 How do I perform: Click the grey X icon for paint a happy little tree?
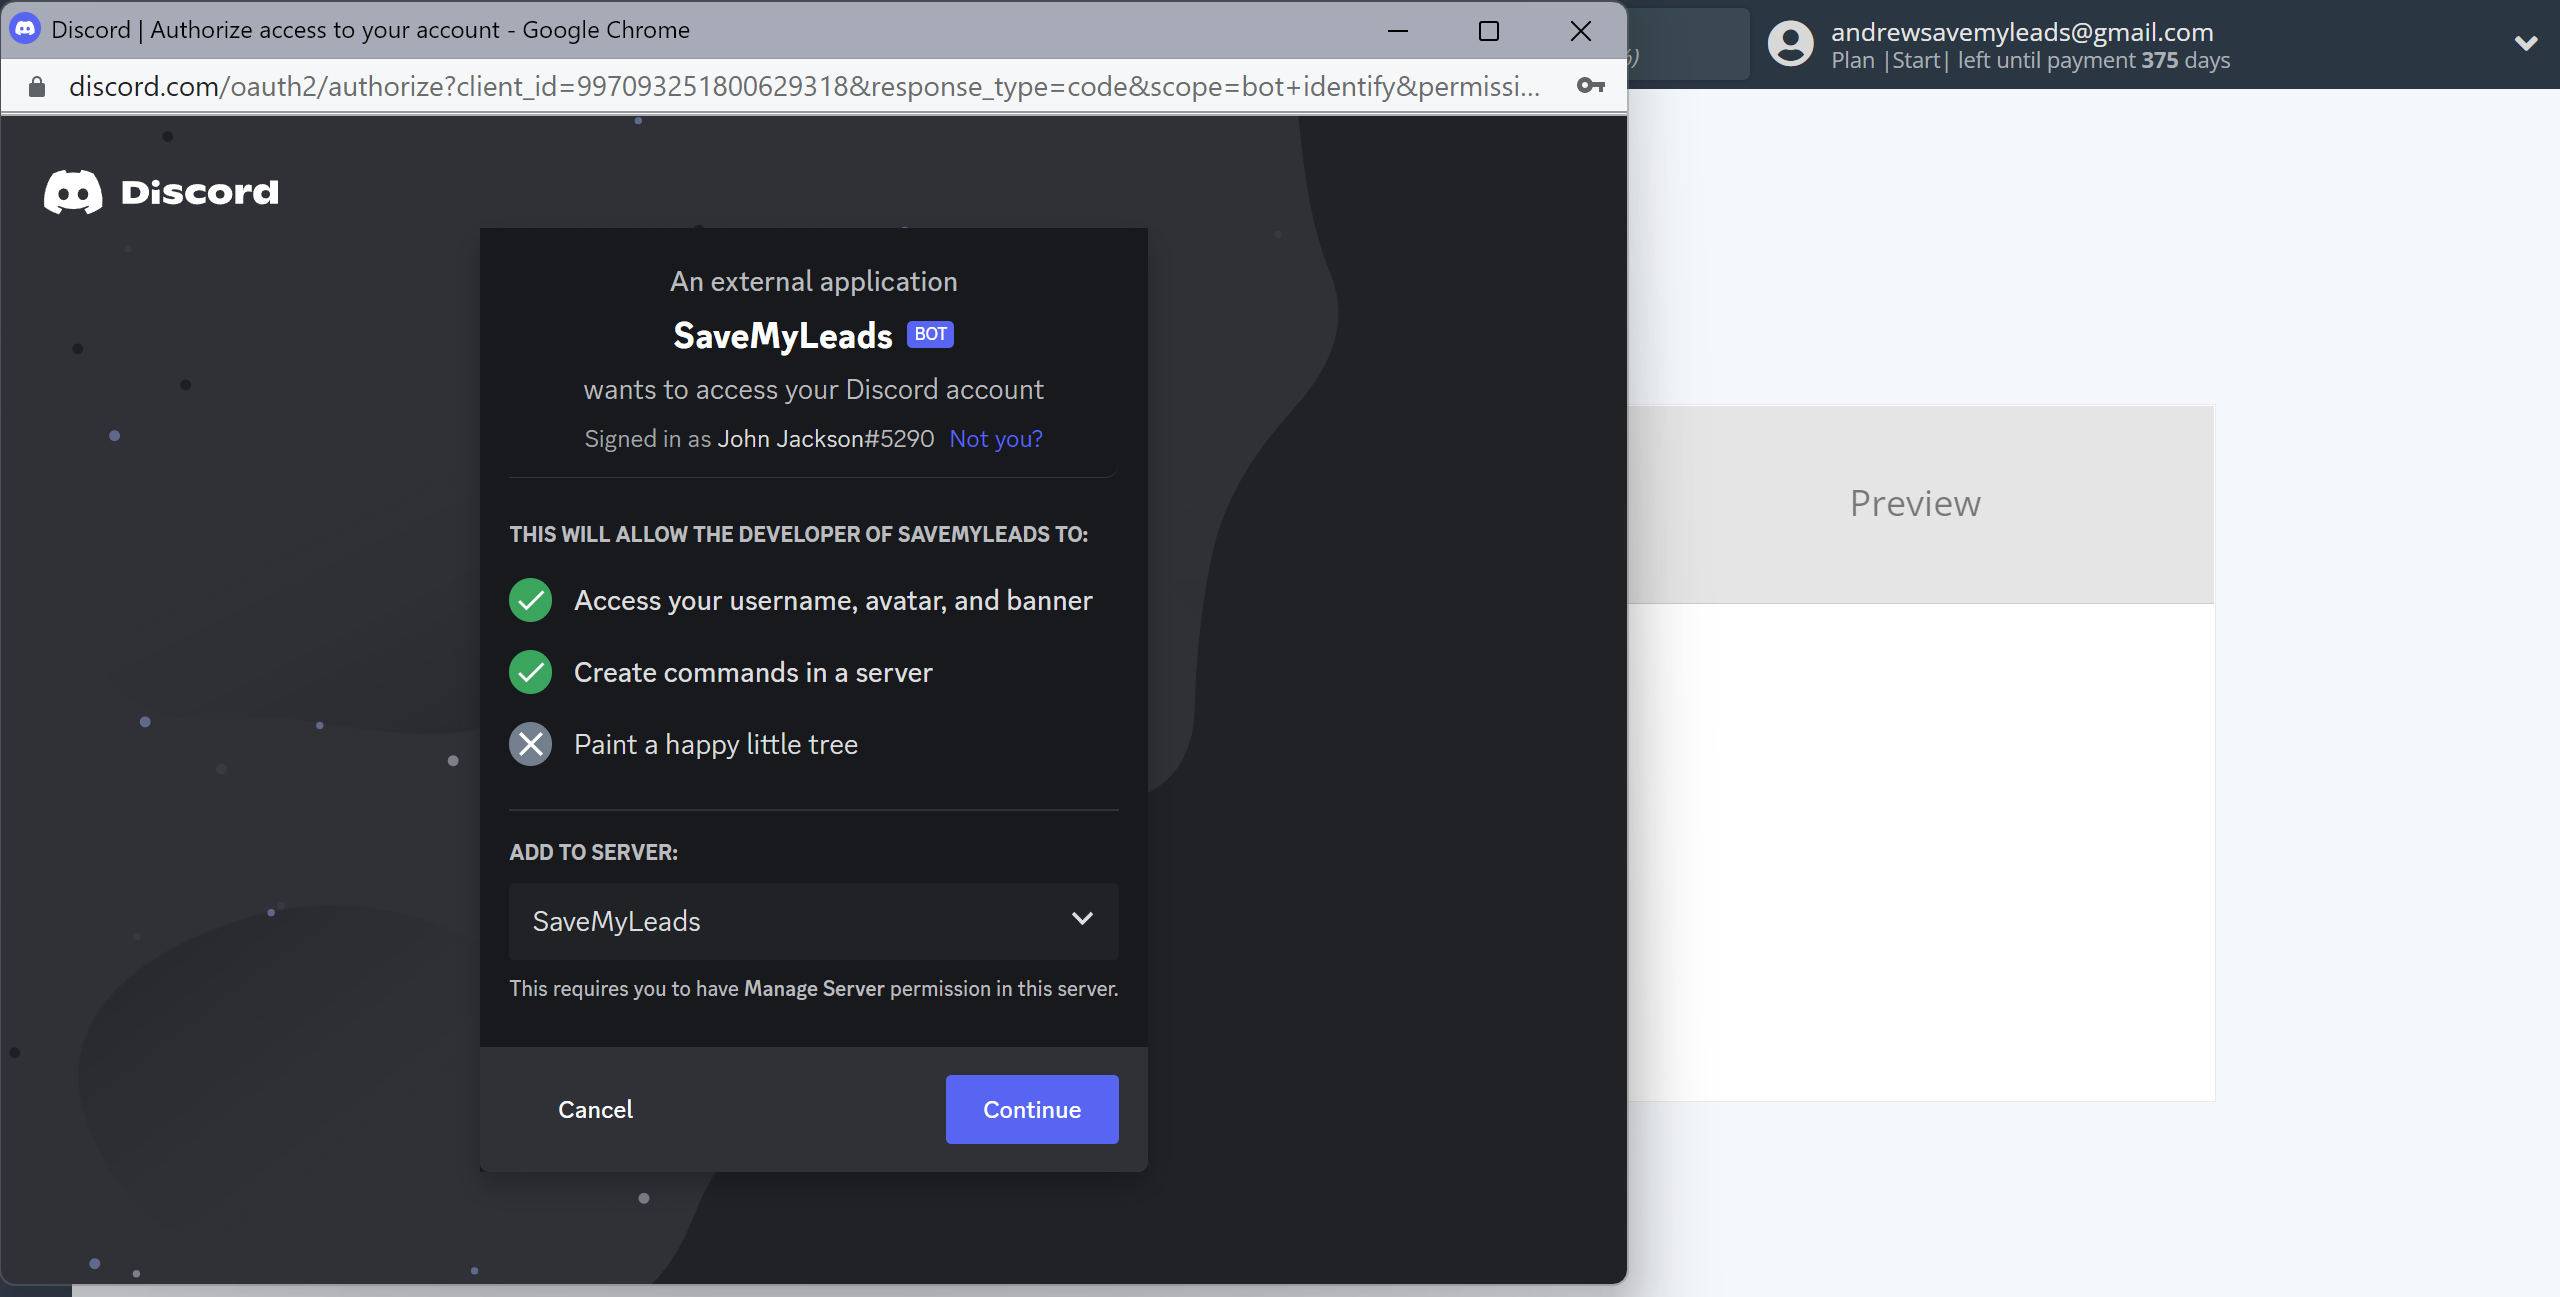click(x=531, y=743)
